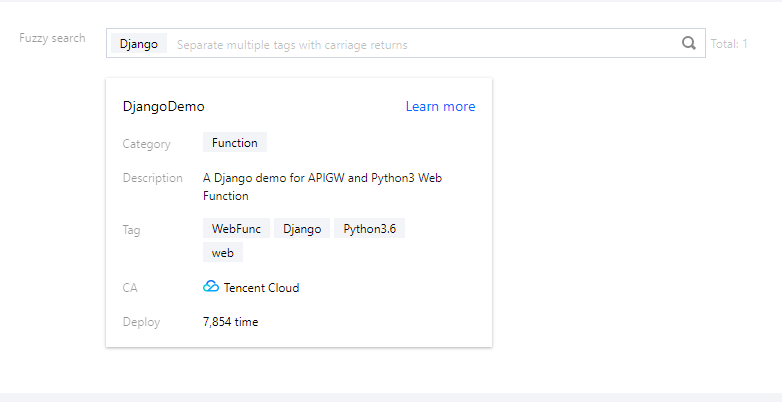Click the Deploy label
This screenshot has width=782, height=402.
[x=142, y=322]
